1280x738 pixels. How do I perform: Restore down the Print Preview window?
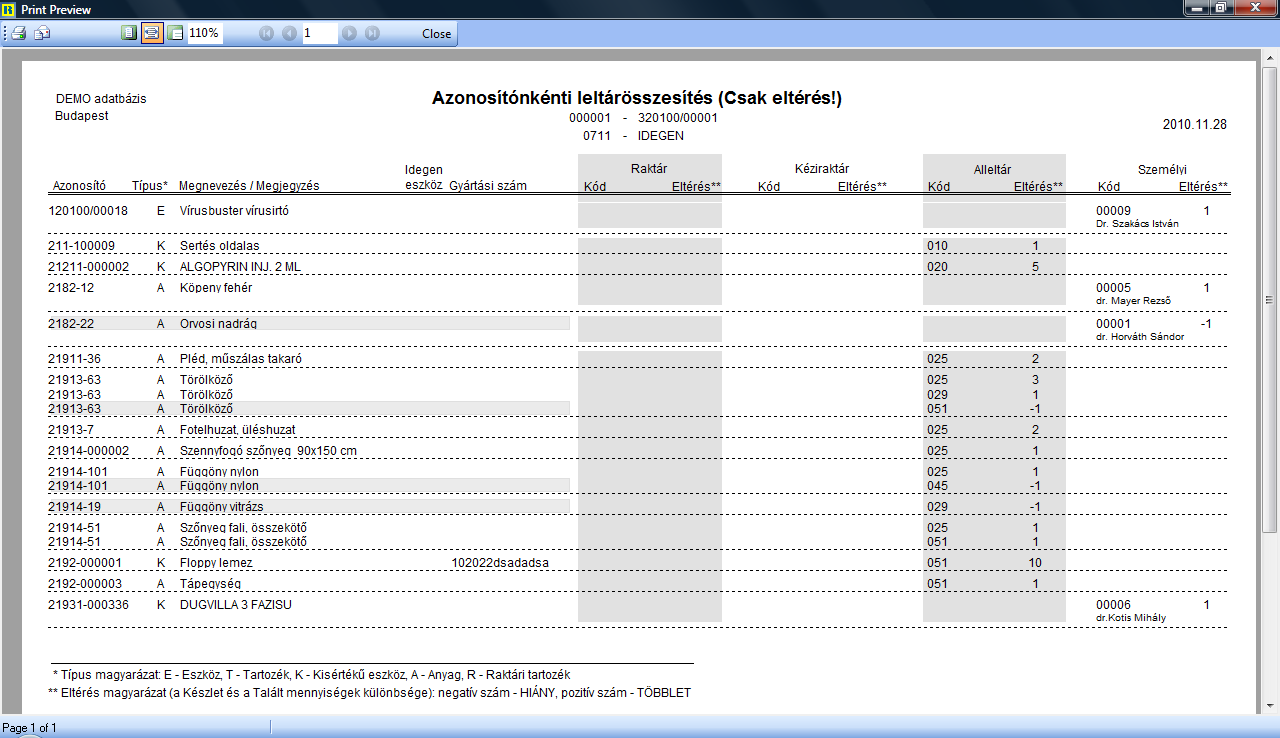(x=1220, y=8)
